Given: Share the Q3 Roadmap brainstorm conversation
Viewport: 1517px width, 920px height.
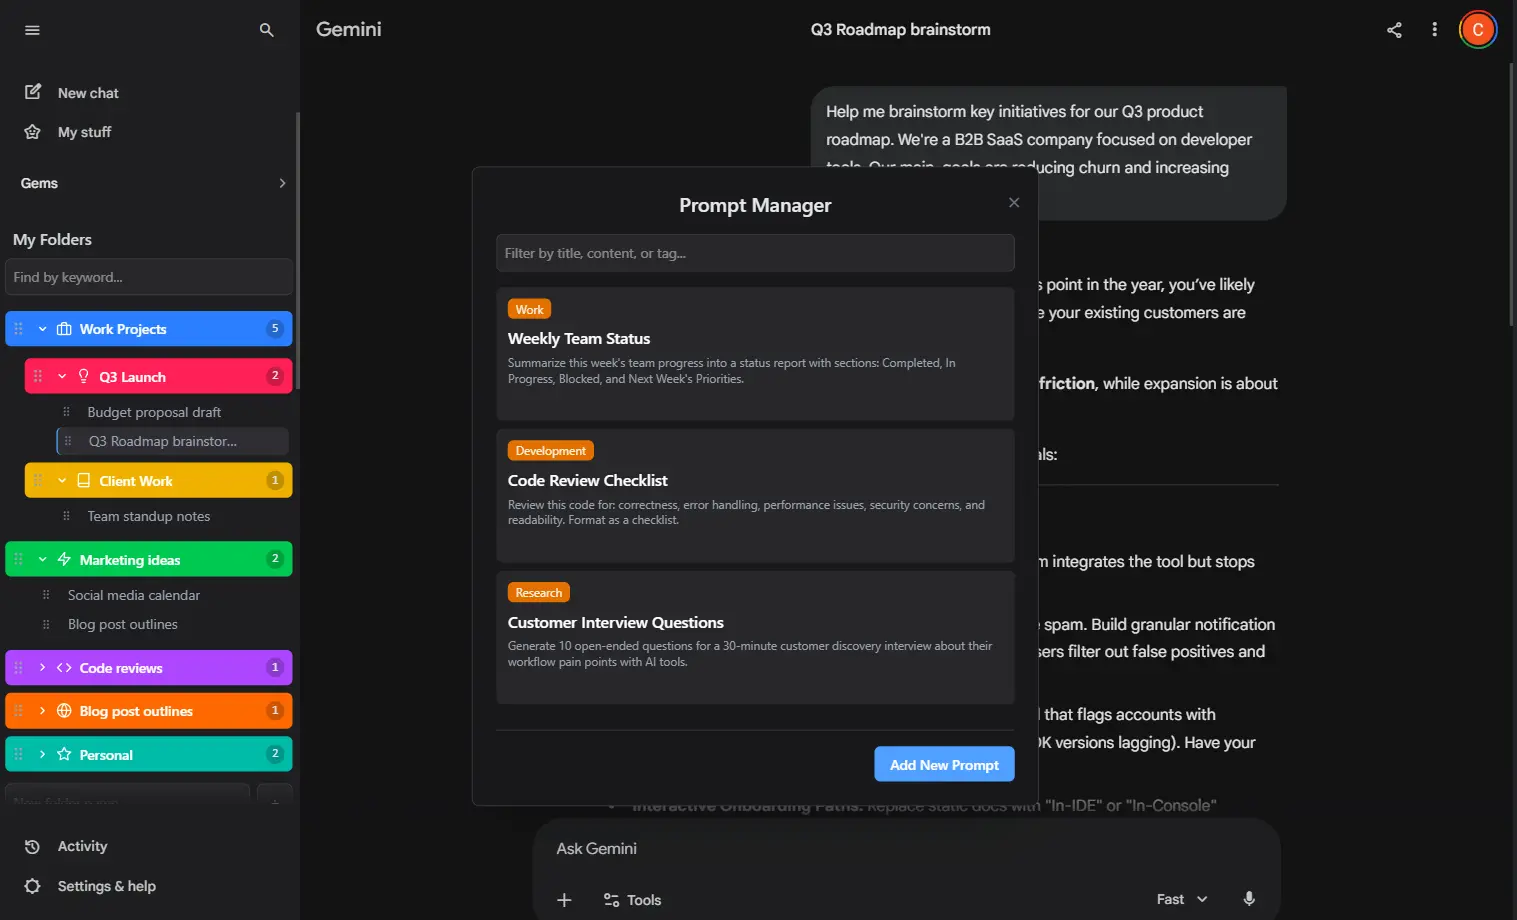Looking at the screenshot, I should pyautogui.click(x=1394, y=30).
